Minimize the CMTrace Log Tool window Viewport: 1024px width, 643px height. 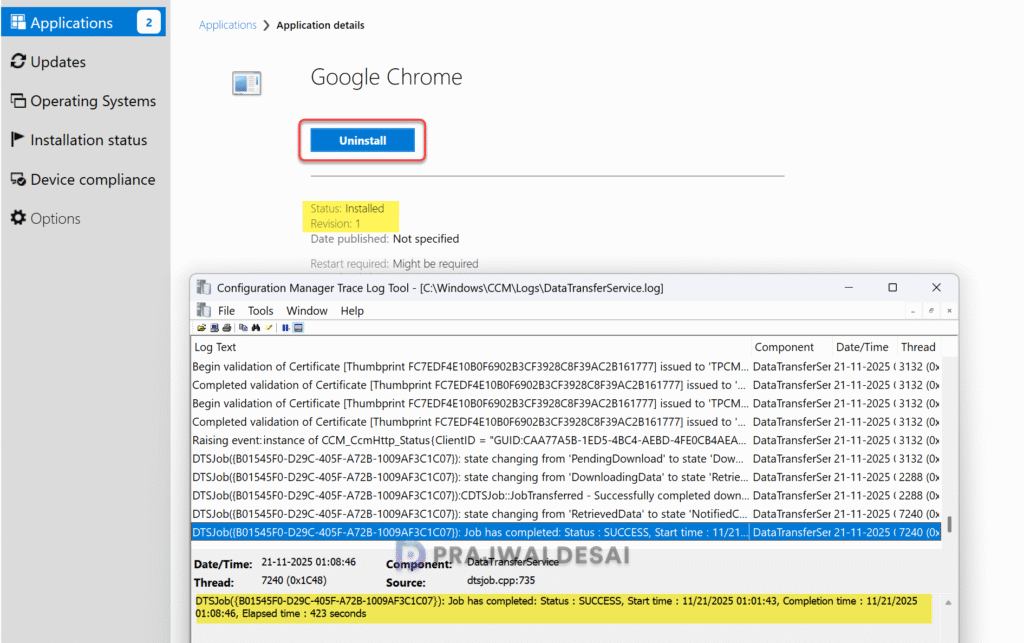(848, 287)
